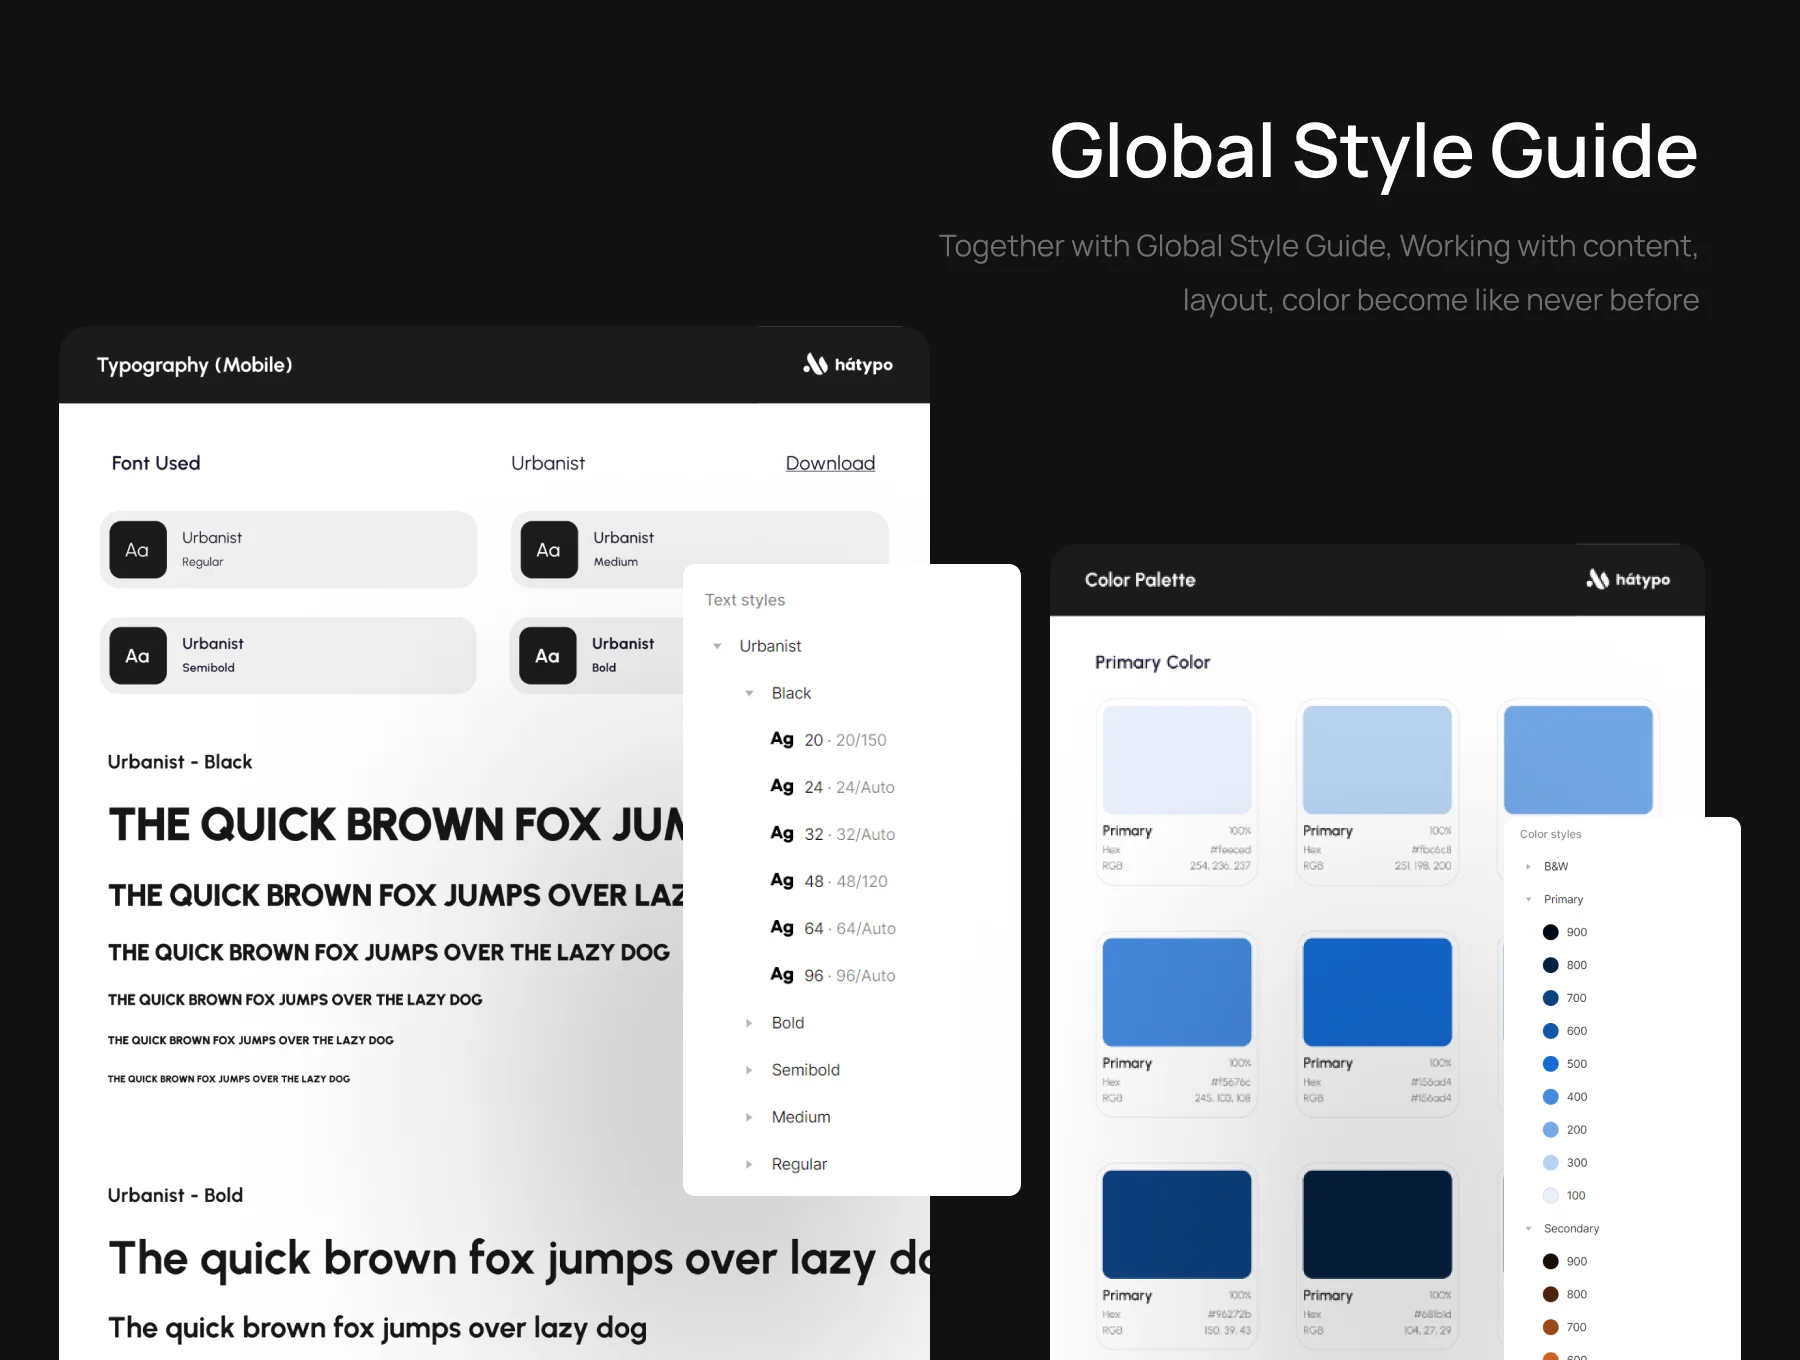The height and width of the screenshot is (1360, 1800).
Task: Click the Ag icon beside 48 · 48/120
Action: [782, 880]
